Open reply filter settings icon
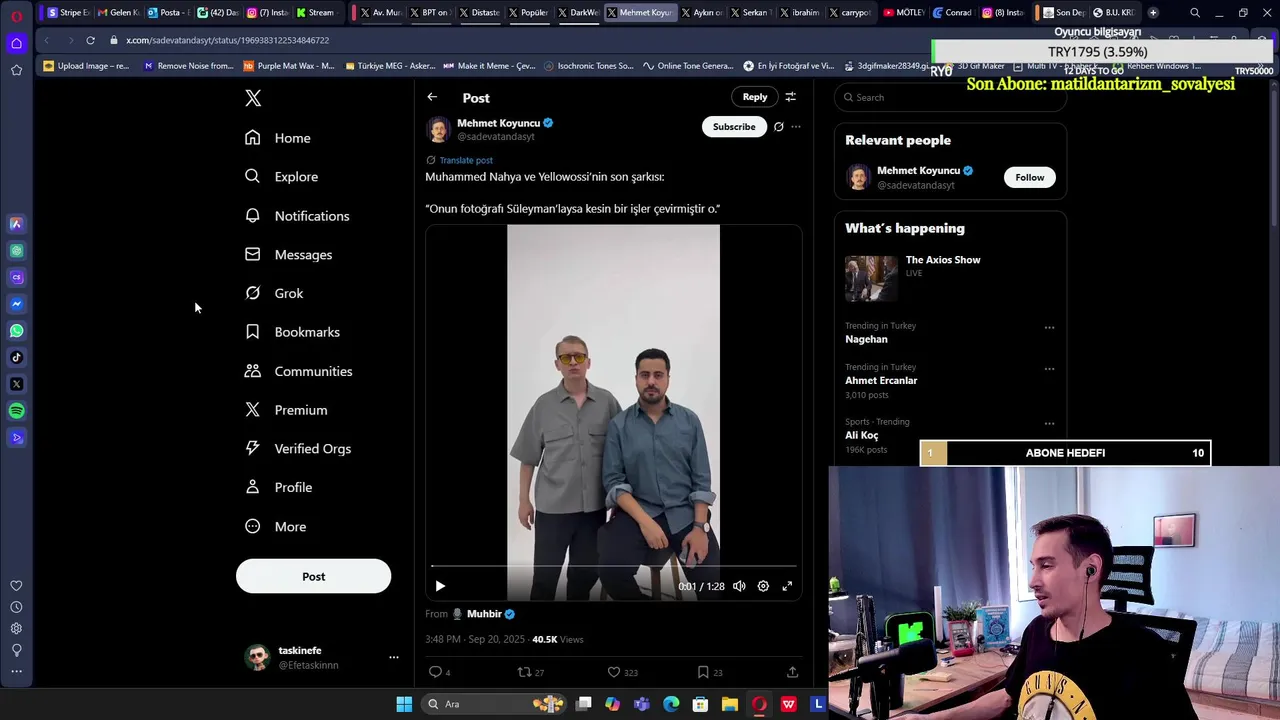 pyautogui.click(x=790, y=97)
